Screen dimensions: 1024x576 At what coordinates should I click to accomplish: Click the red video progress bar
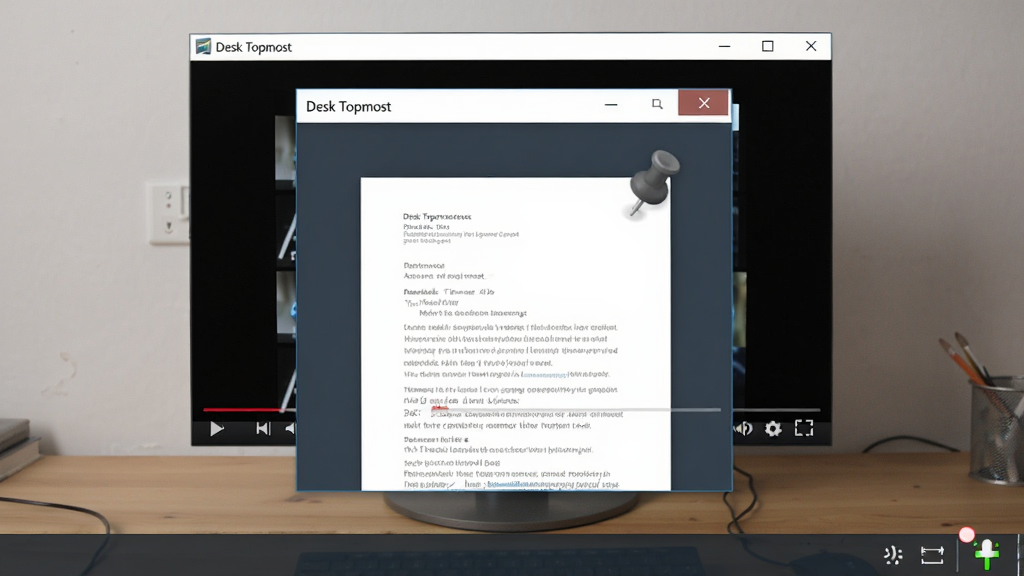pyautogui.click(x=244, y=409)
